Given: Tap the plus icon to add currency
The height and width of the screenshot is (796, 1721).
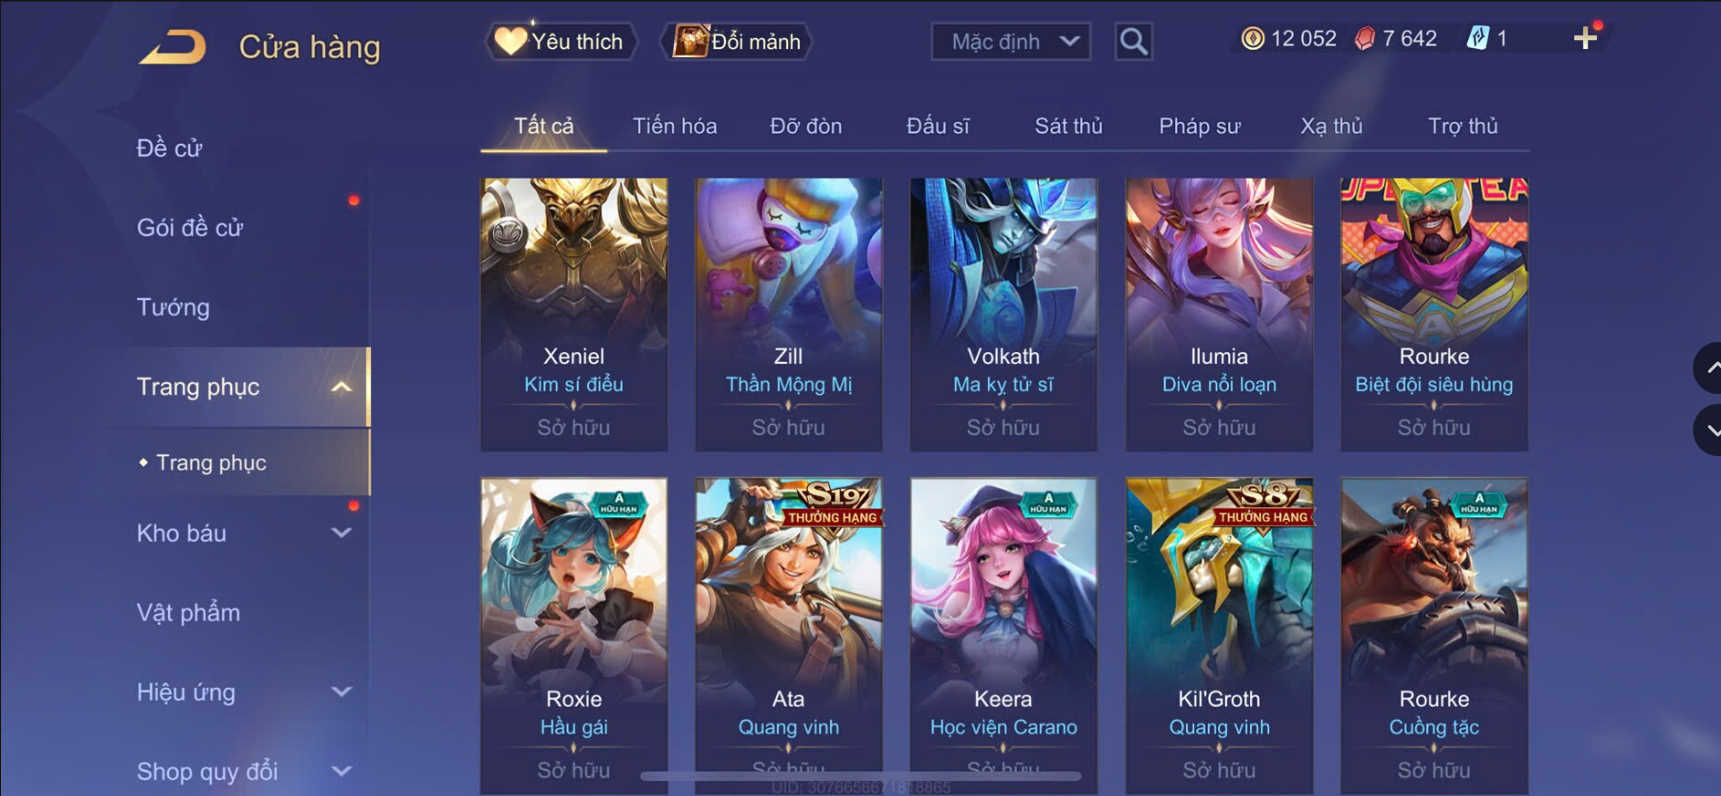Looking at the screenshot, I should click(x=1585, y=39).
